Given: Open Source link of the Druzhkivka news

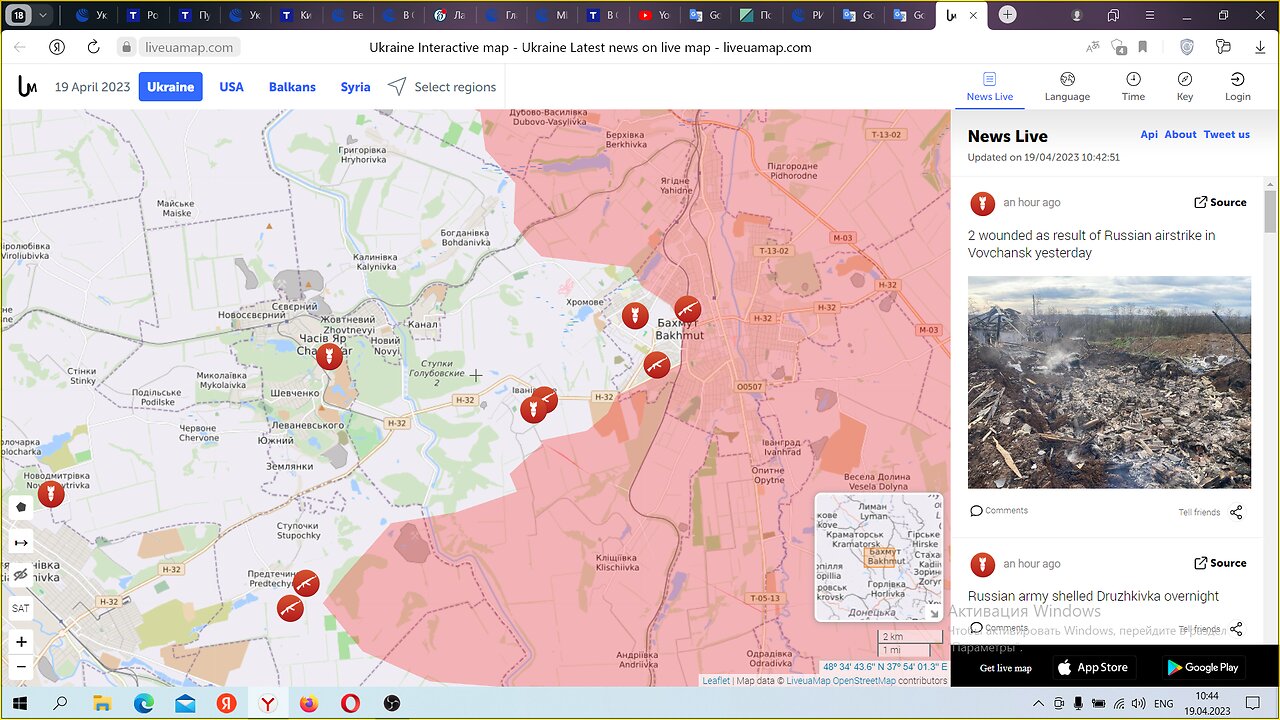Looking at the screenshot, I should (x=1220, y=563).
